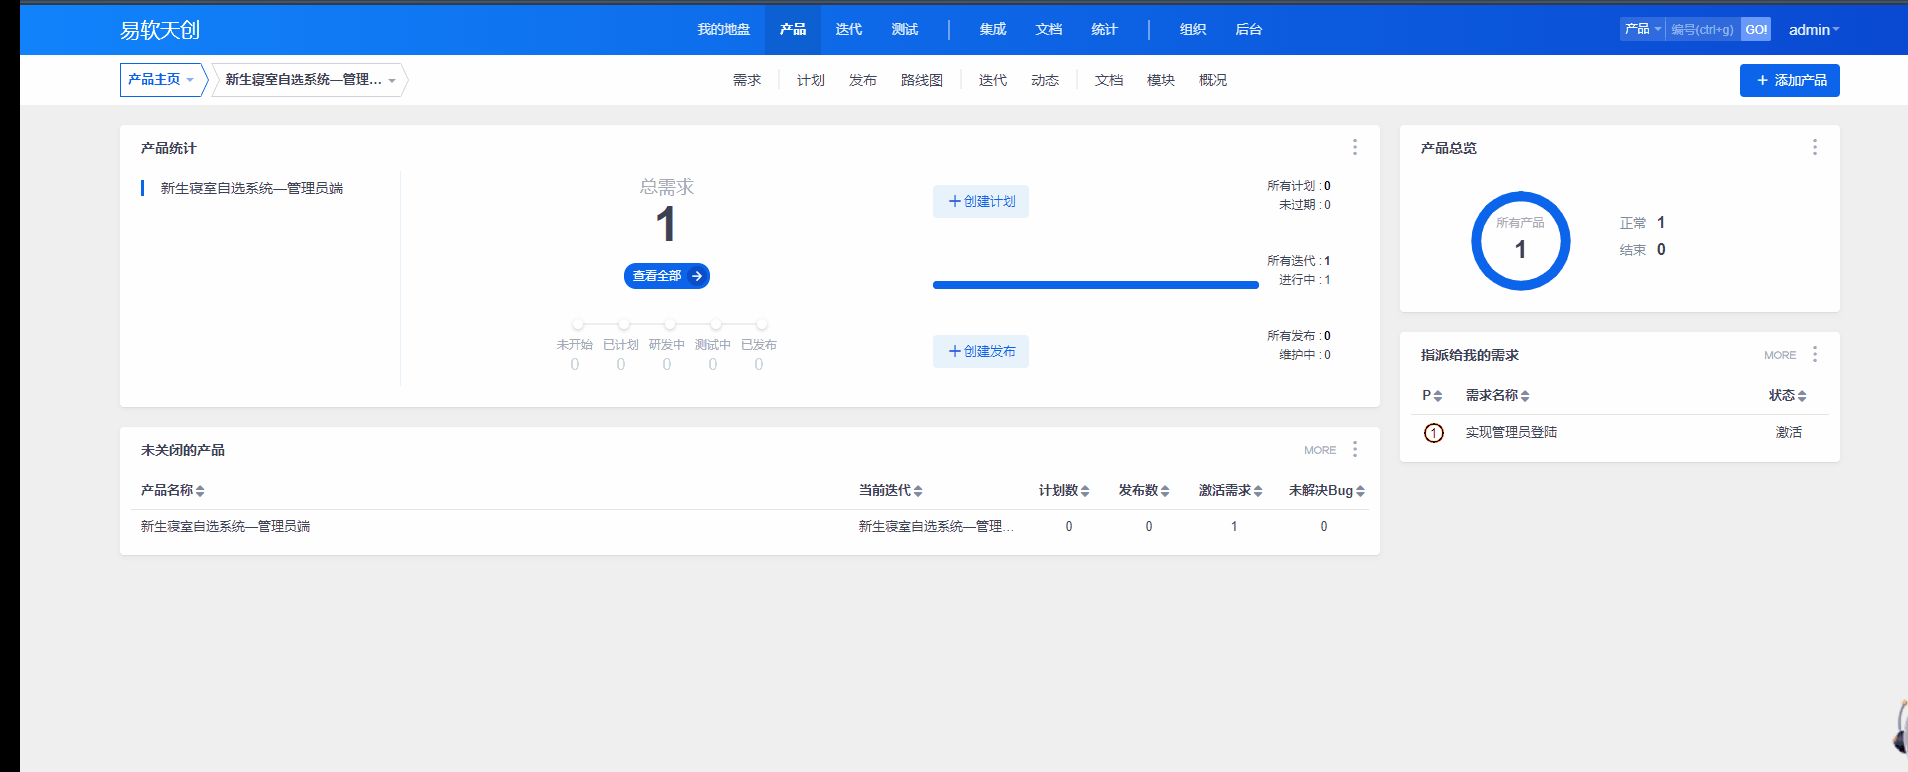
Task: Open requirement 实现管理员登陆
Action: pyautogui.click(x=1511, y=432)
